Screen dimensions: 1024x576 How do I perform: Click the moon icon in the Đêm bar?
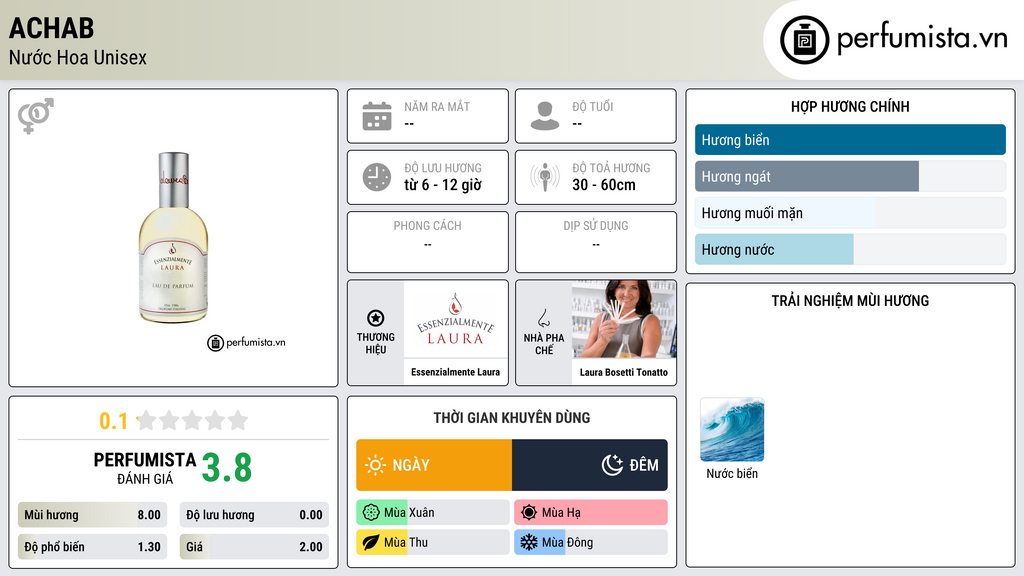pos(612,465)
